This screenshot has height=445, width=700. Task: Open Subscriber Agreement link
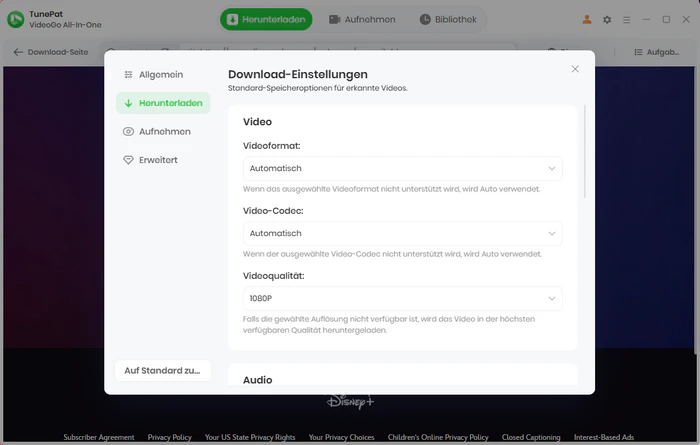99,437
